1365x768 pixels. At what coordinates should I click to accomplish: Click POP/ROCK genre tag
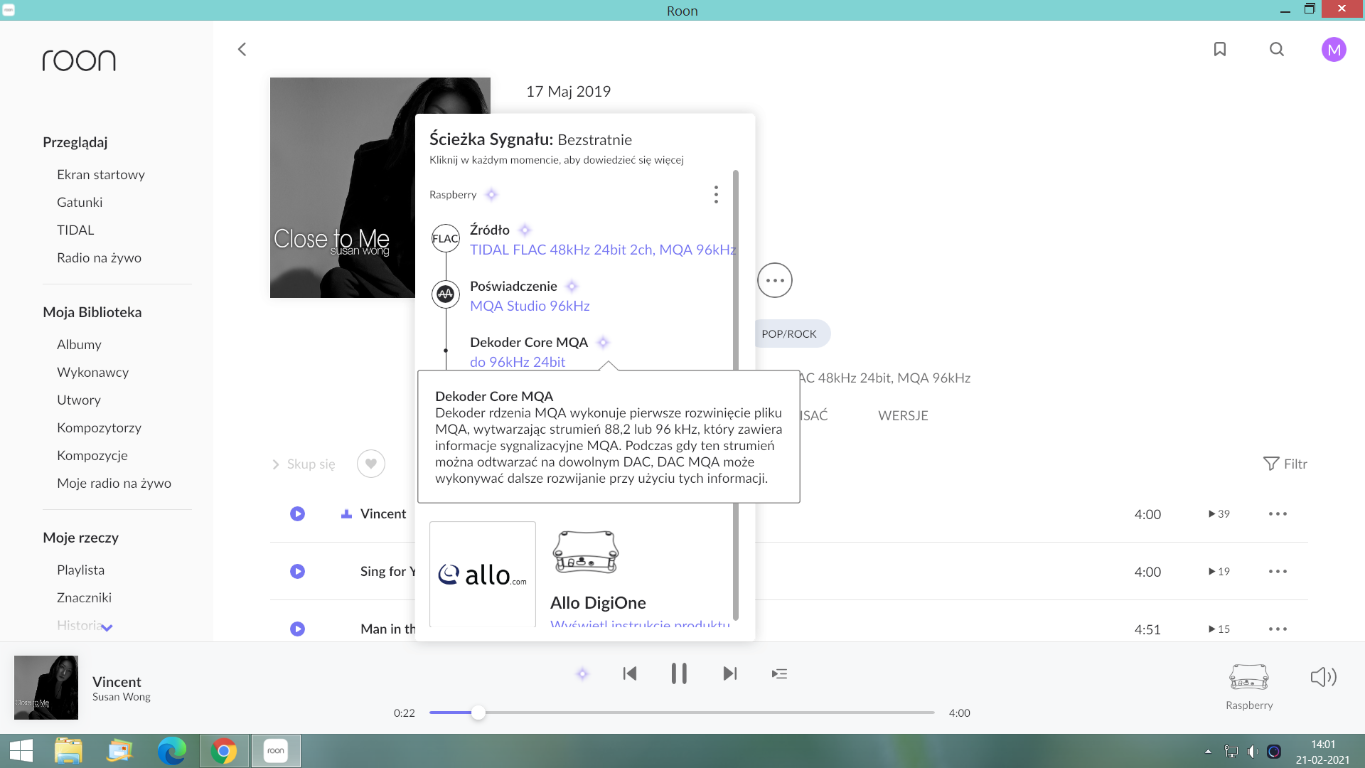pos(789,334)
